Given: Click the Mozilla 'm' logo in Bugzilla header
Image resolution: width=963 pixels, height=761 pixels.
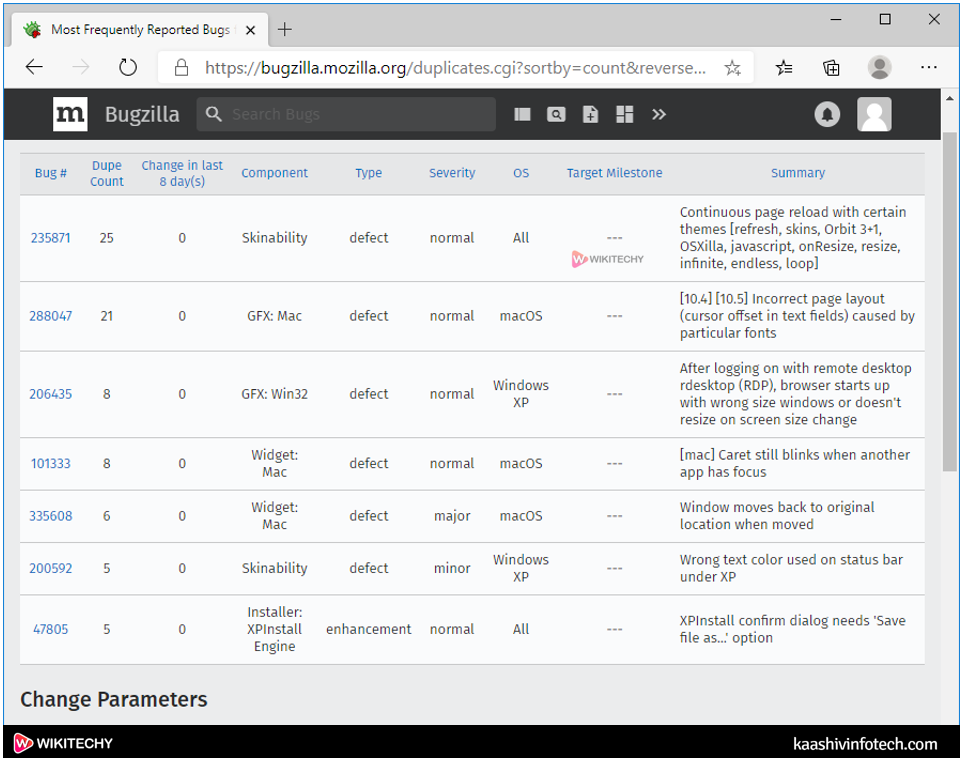Looking at the screenshot, I should click(x=70, y=115).
